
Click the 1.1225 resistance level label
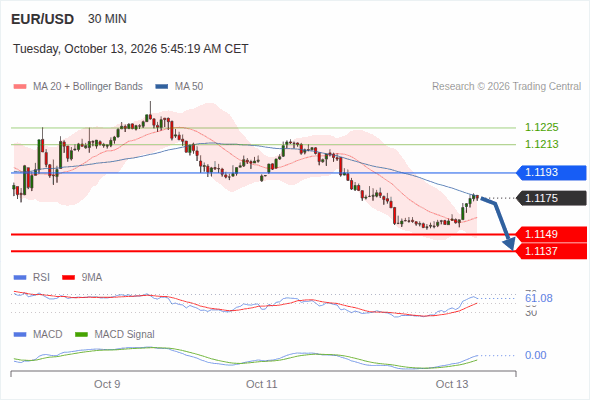541,127
